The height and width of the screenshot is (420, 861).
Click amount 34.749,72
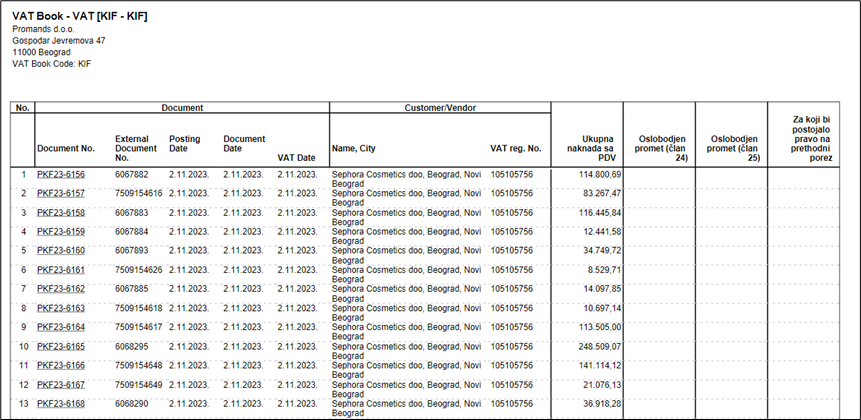point(602,251)
